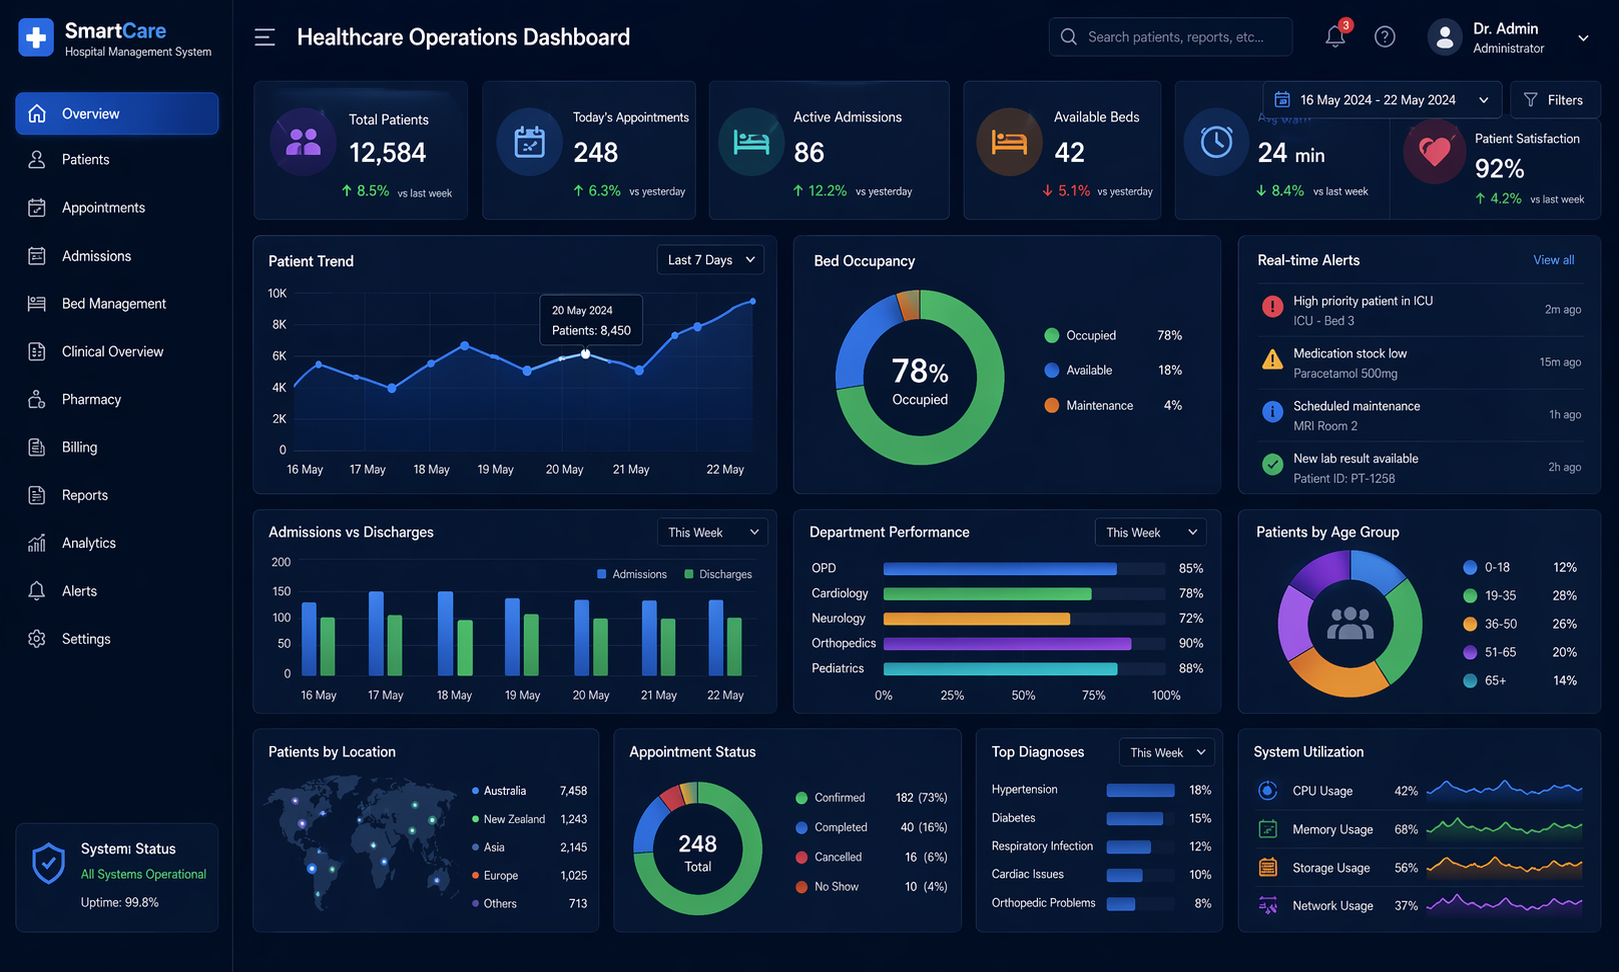1619x972 pixels.
Task: Open the Last 7 Days dropdown
Action: coord(711,260)
